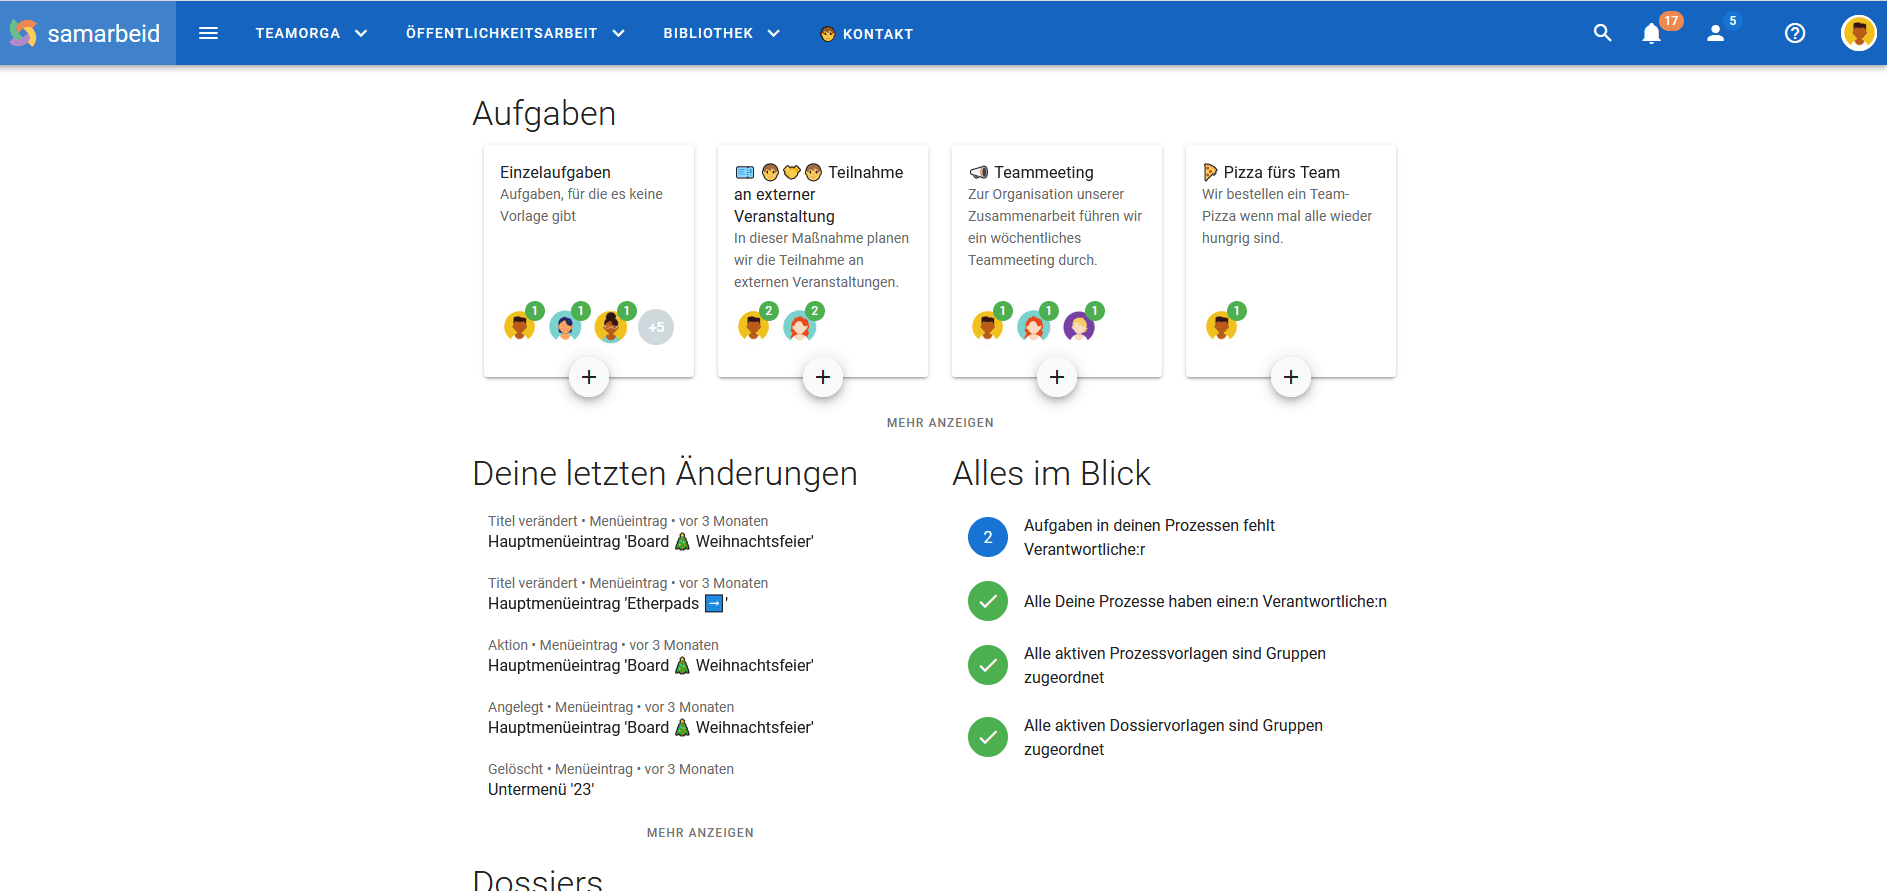The height and width of the screenshot is (891, 1887).
Task: Expand the Teamorga dropdown menu
Action: 311,33
